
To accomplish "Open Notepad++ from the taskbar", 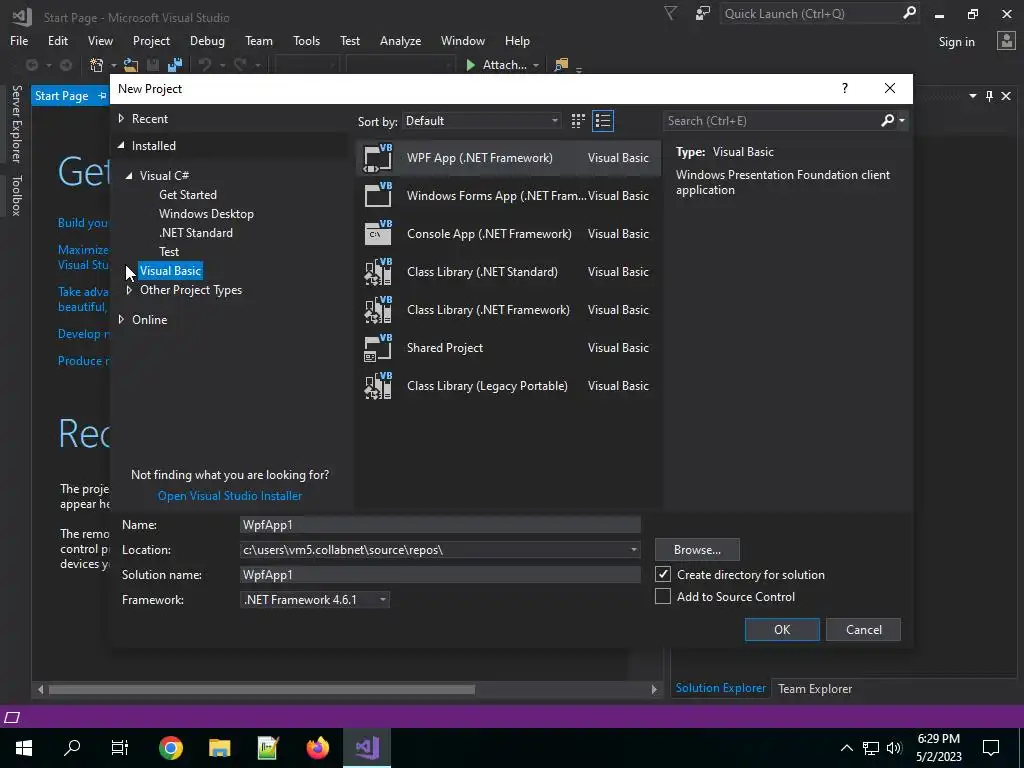I will [x=268, y=748].
